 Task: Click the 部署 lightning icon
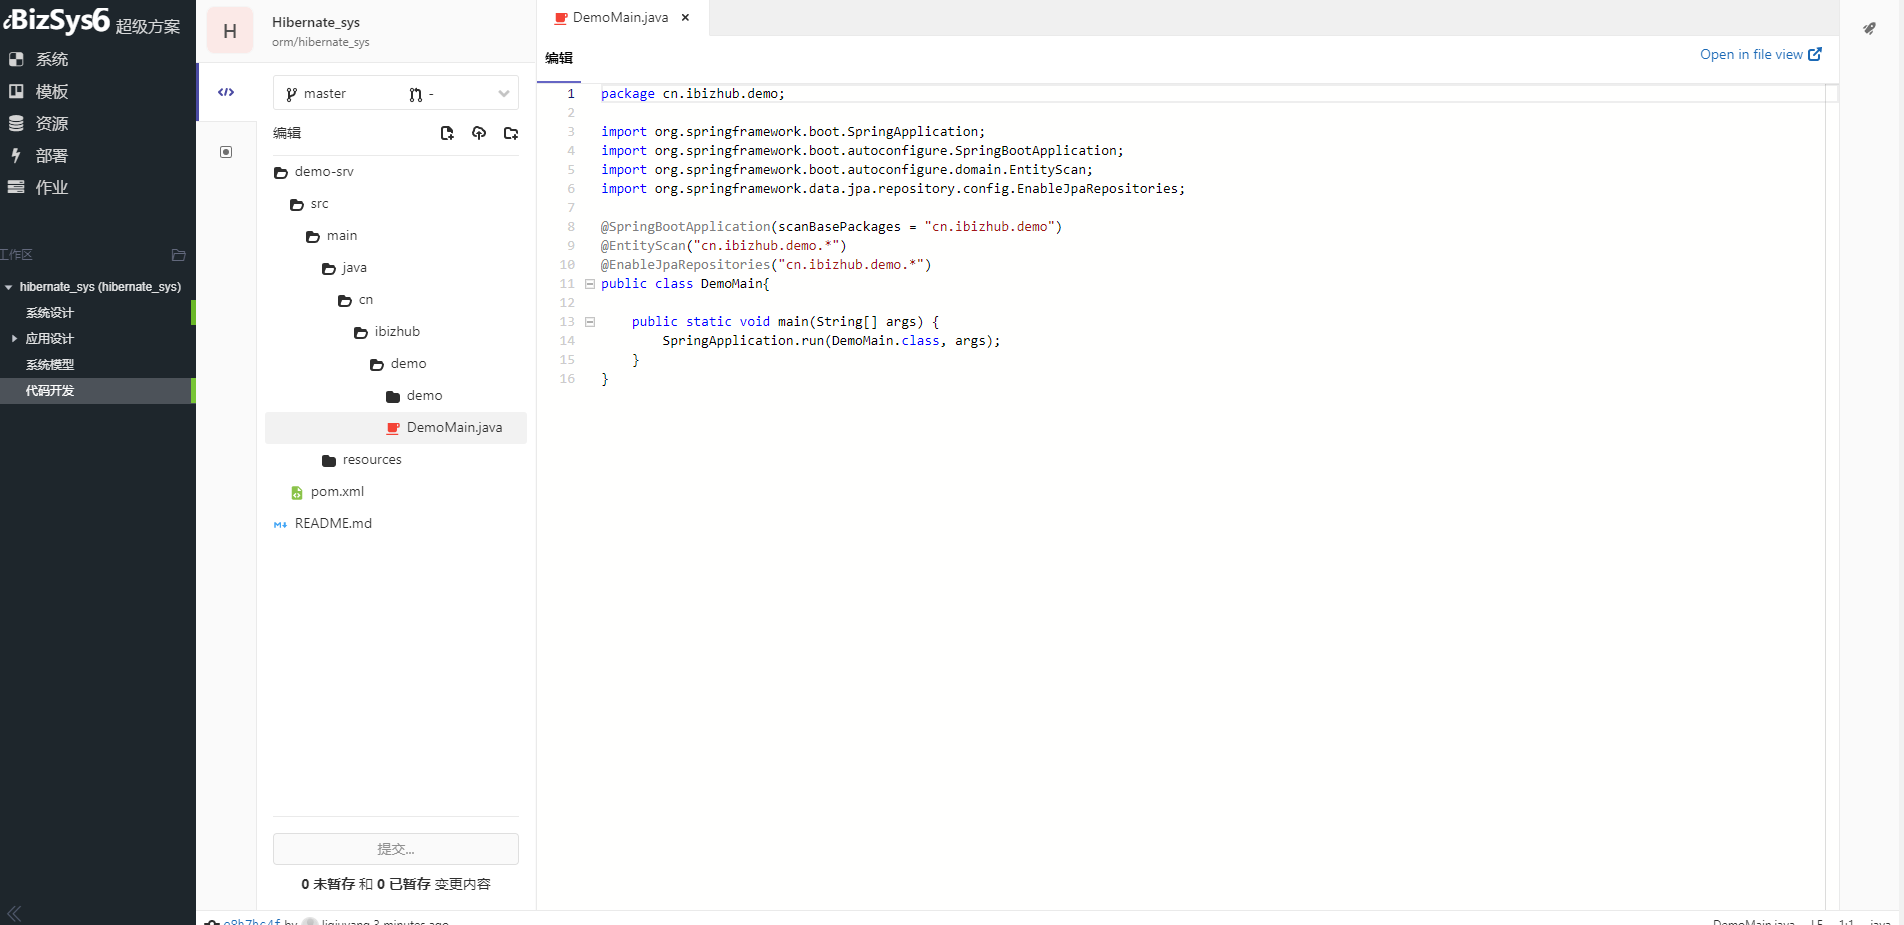pyautogui.click(x=16, y=155)
